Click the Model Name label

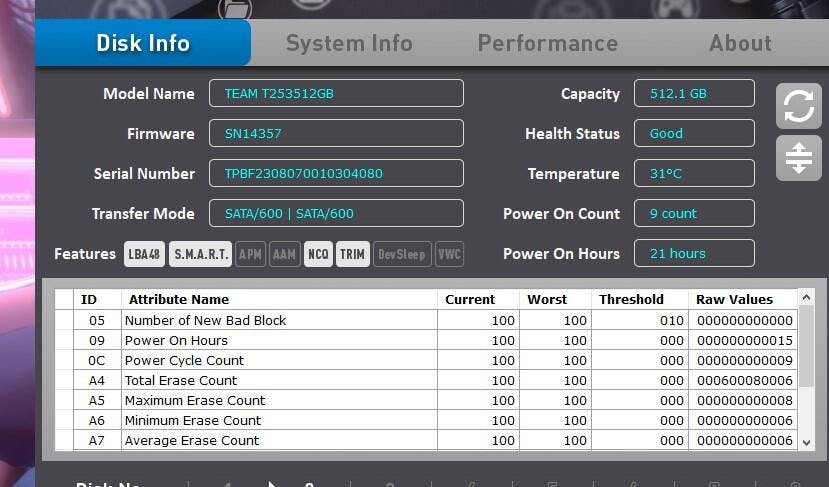click(x=149, y=94)
